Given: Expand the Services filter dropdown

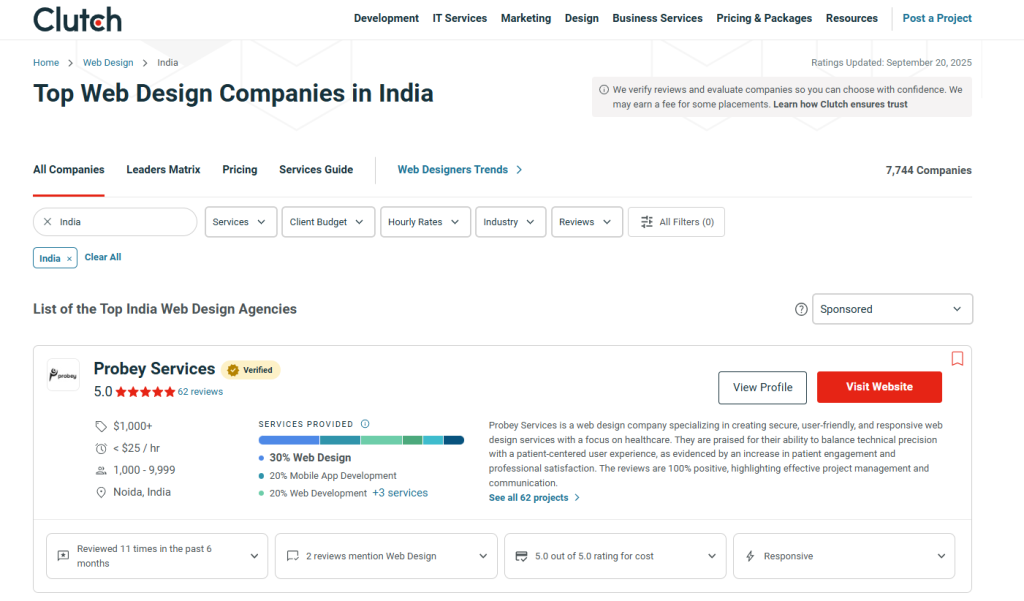Looking at the screenshot, I should coord(241,222).
